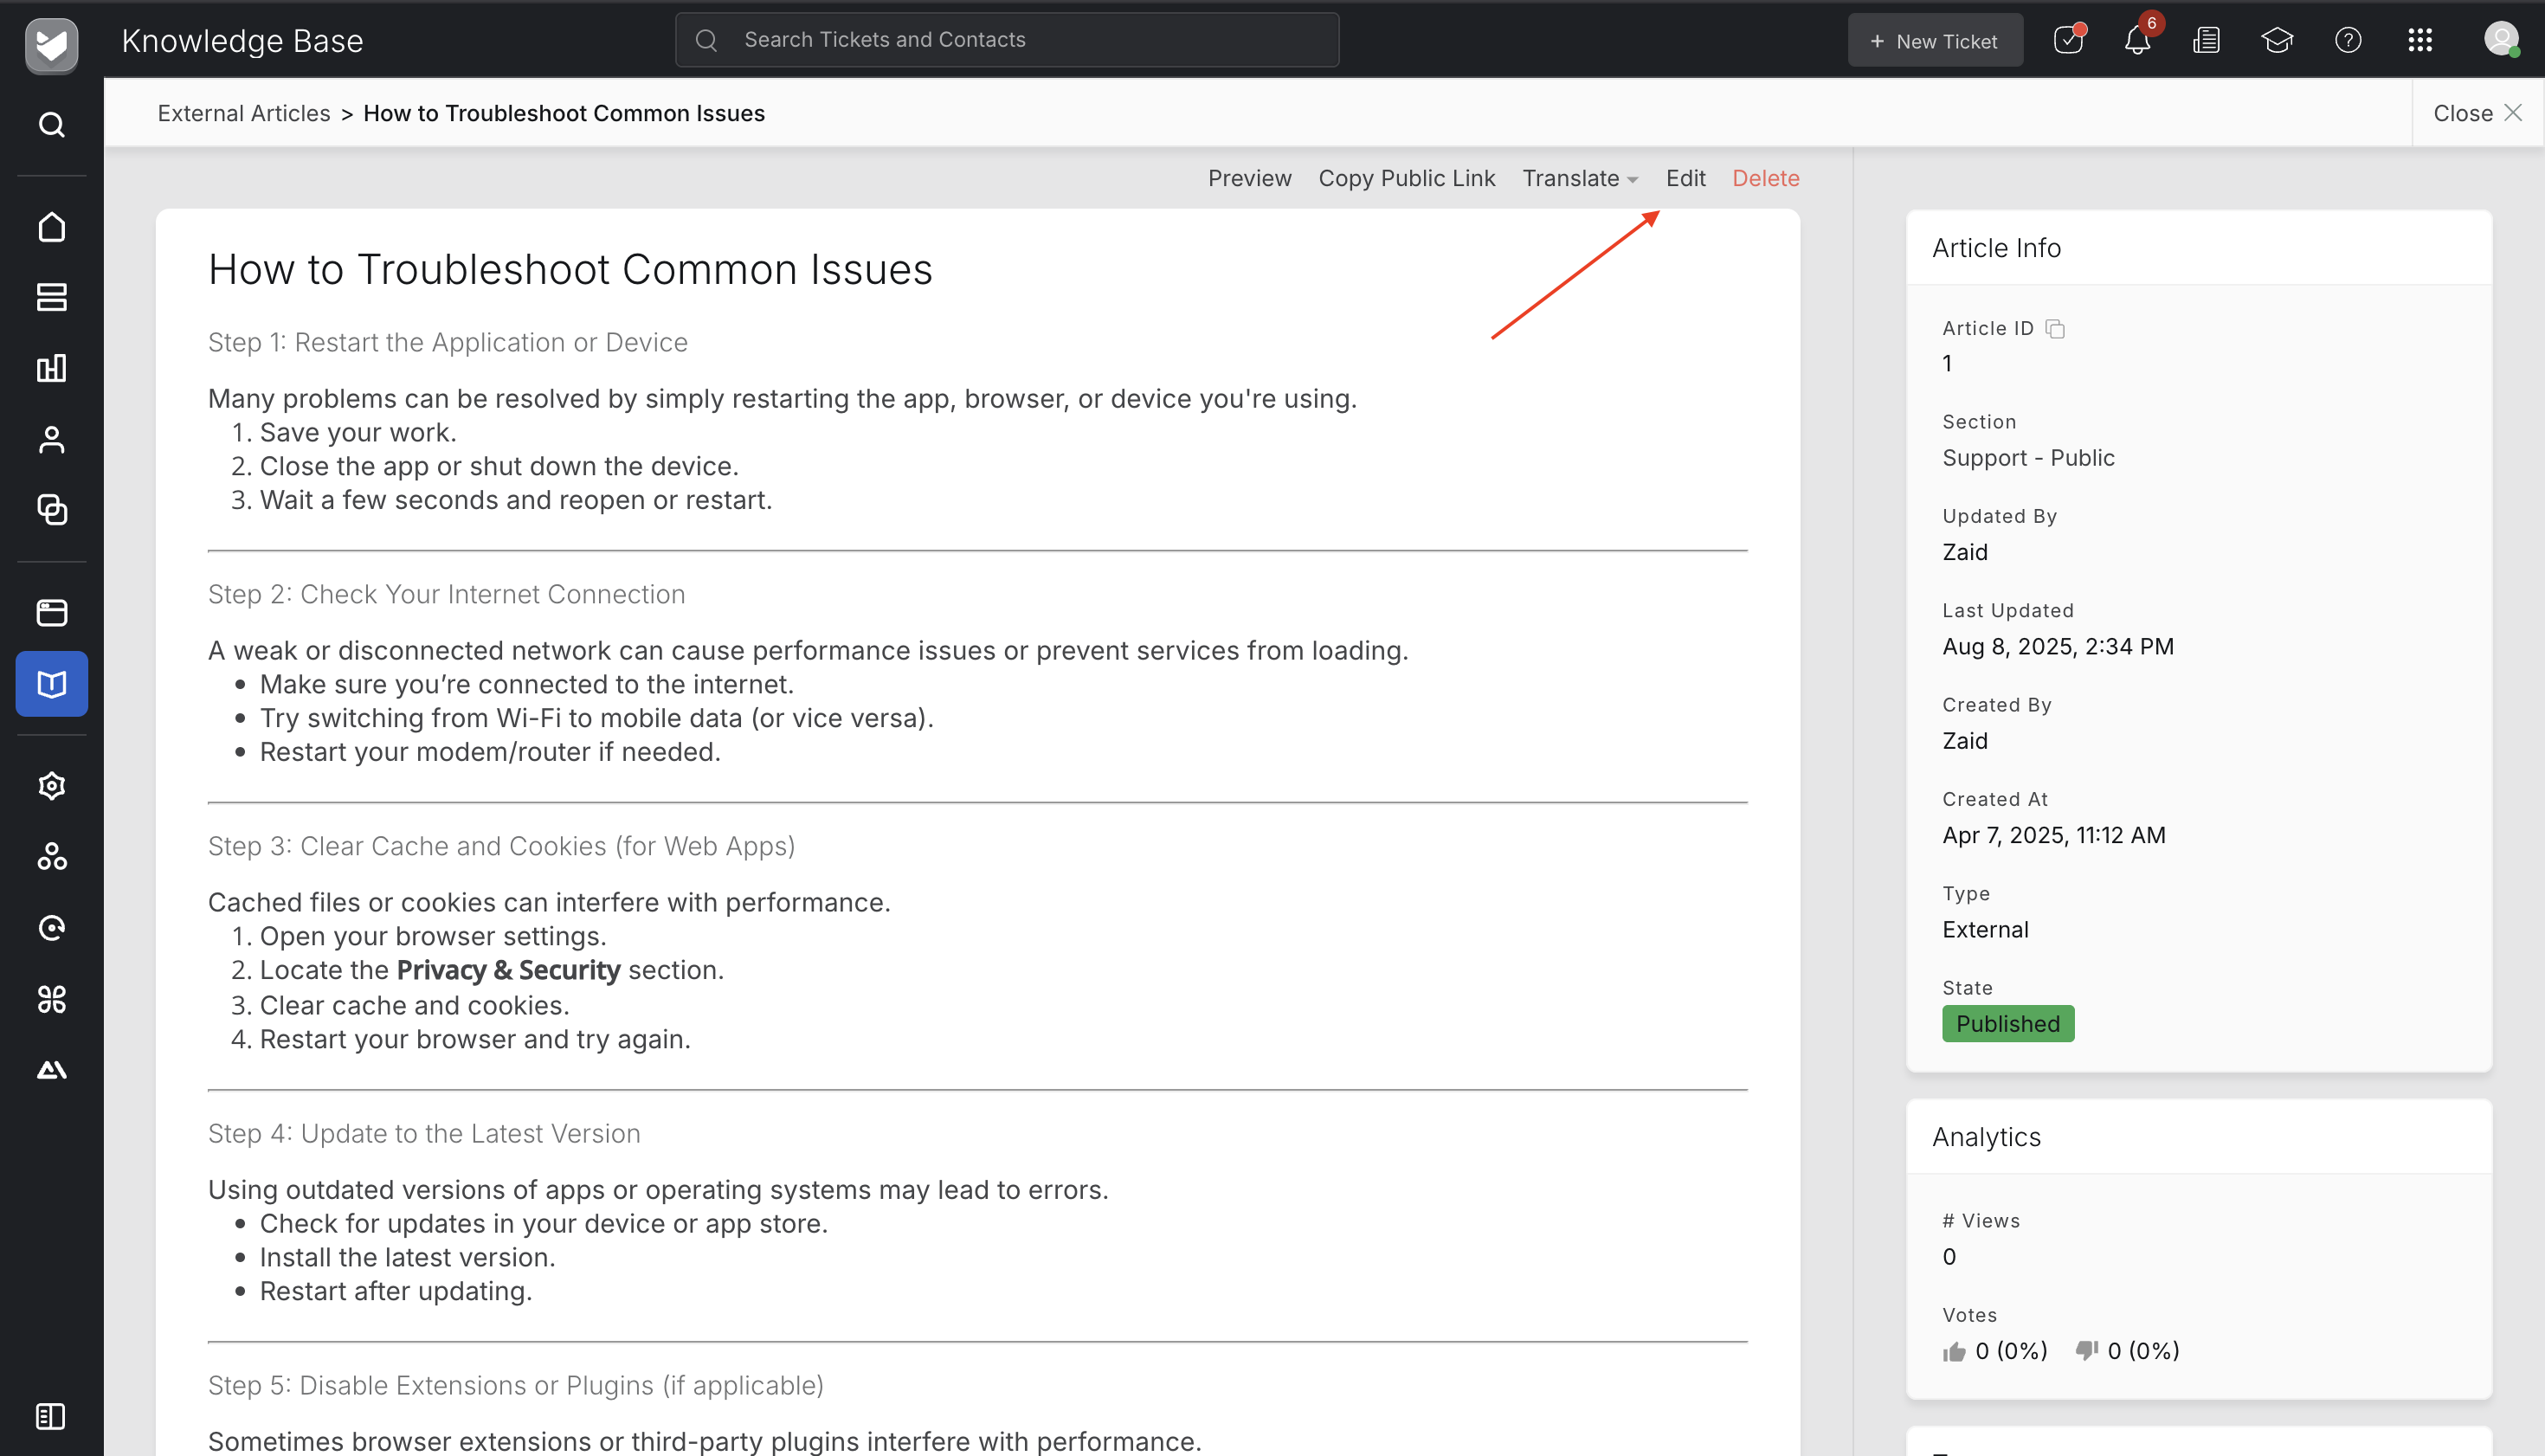Viewport: 2545px width, 1456px height.
Task: Click 'Step 1: Restart the Application or Device' heading
Action: pos(448,342)
